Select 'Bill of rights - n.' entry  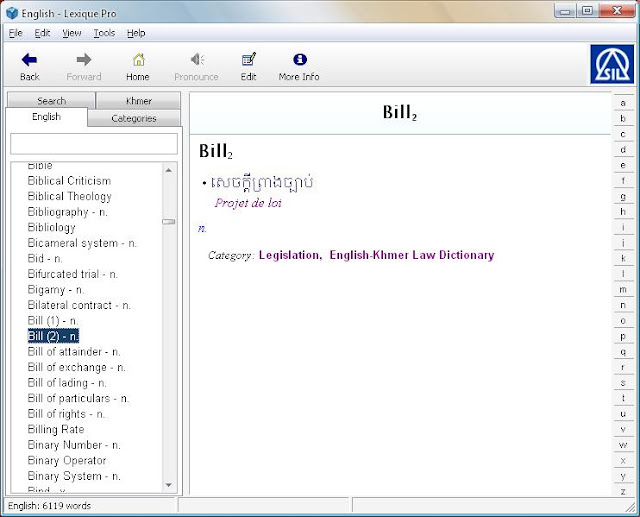click(x=66, y=414)
